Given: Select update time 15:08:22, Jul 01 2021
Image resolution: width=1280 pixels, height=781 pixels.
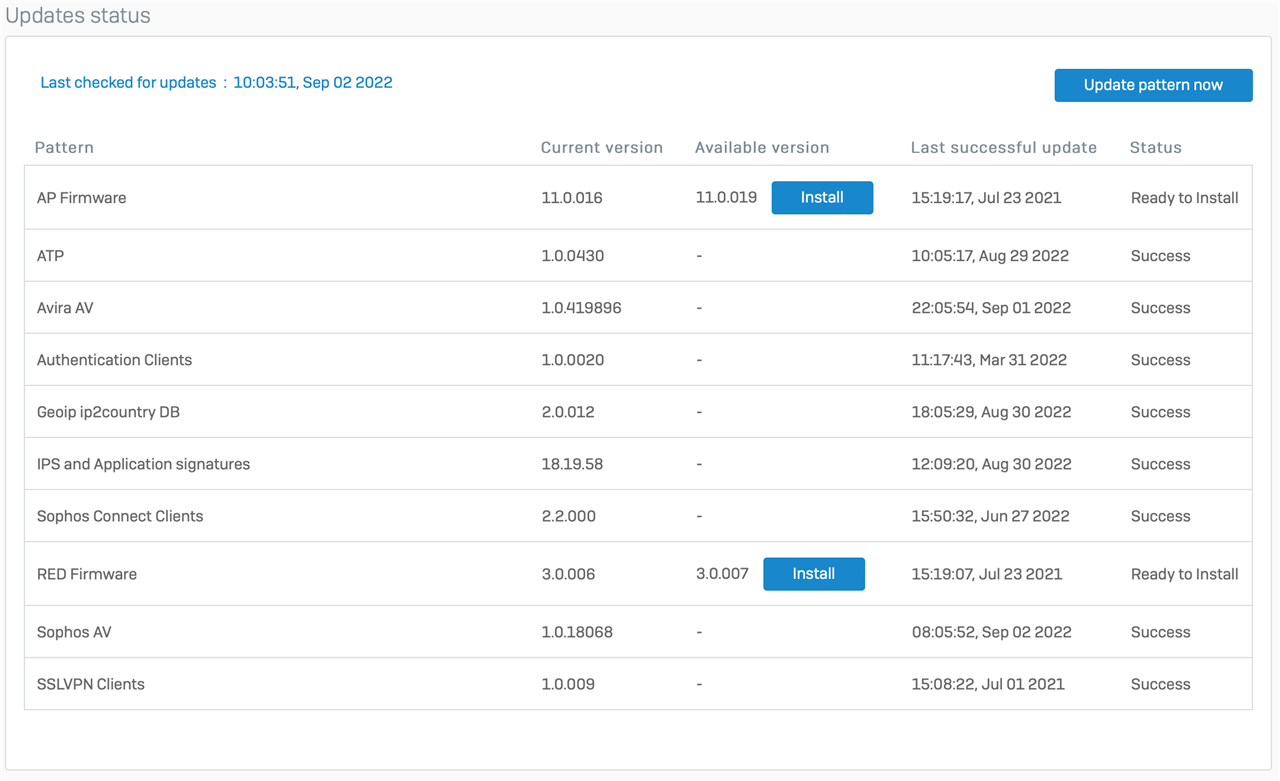Looking at the screenshot, I should (x=988, y=684).
